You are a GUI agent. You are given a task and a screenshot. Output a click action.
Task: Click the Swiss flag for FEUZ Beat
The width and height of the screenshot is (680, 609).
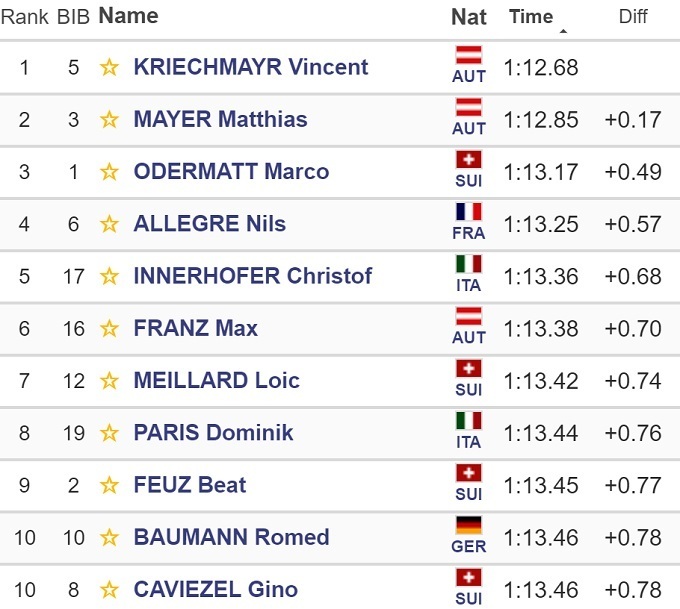468,474
